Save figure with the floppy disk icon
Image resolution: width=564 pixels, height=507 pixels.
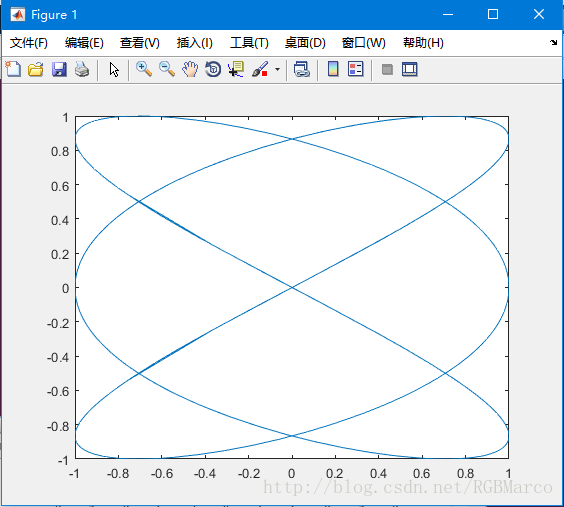click(59, 69)
